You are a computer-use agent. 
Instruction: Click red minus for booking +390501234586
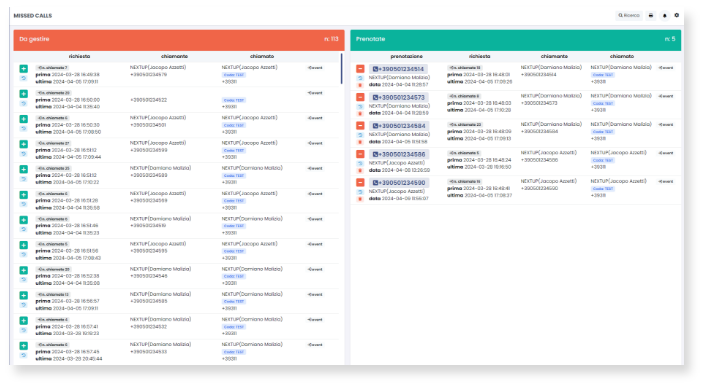tap(360, 154)
